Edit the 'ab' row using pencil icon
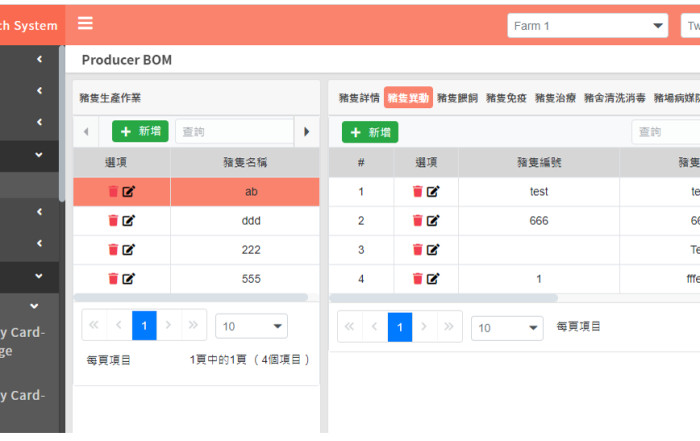Screen dimensions: 700x441 tap(129, 192)
